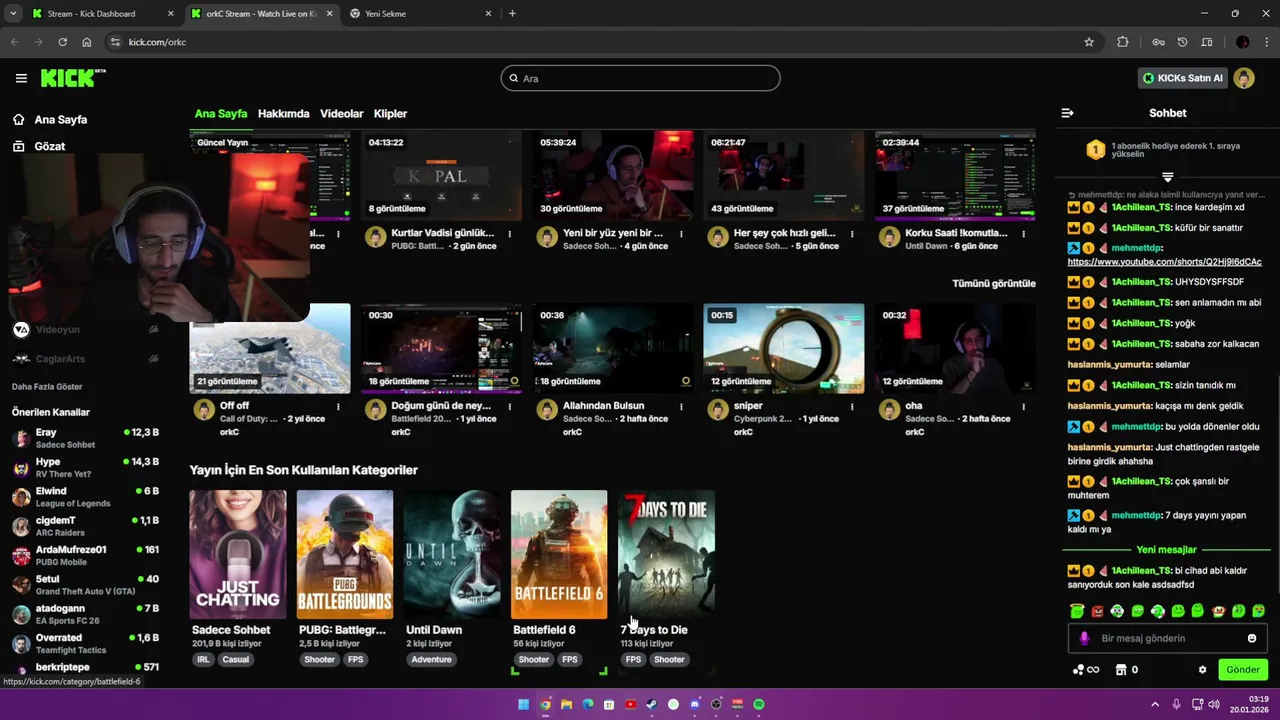
Task: Open chat settings gear icon
Action: tap(1202, 670)
